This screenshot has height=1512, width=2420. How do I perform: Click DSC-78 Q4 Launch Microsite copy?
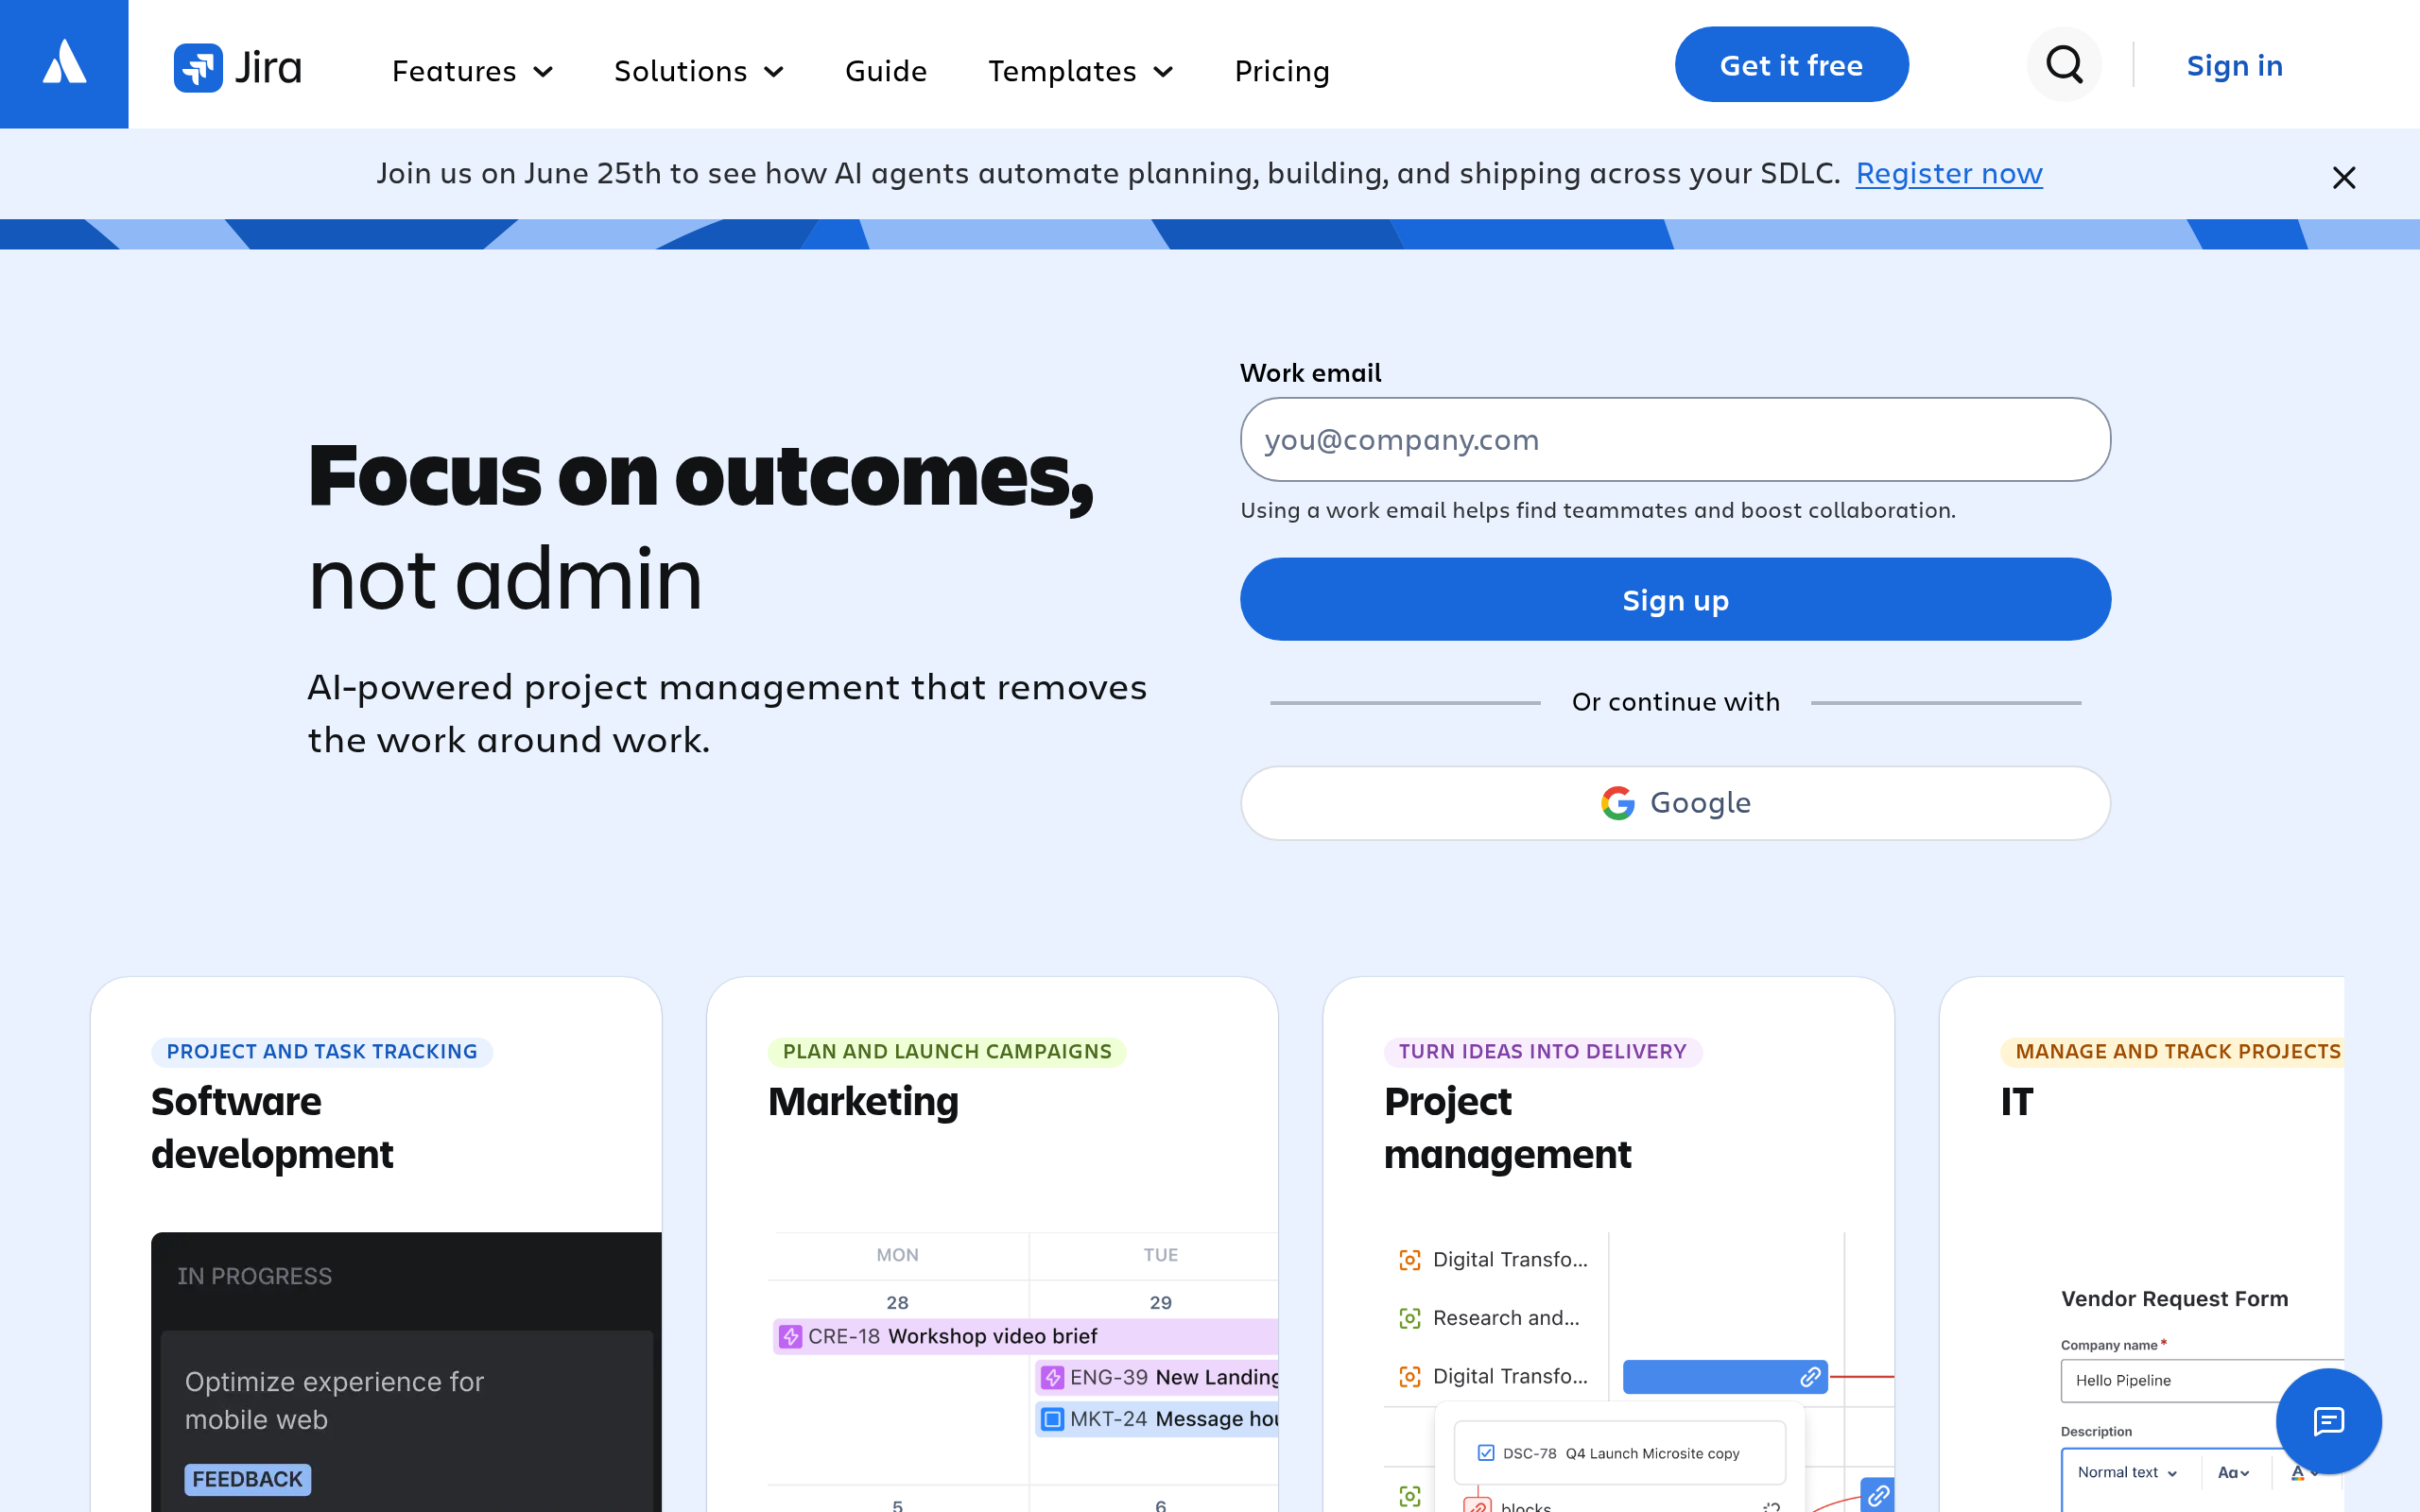click(x=1619, y=1453)
